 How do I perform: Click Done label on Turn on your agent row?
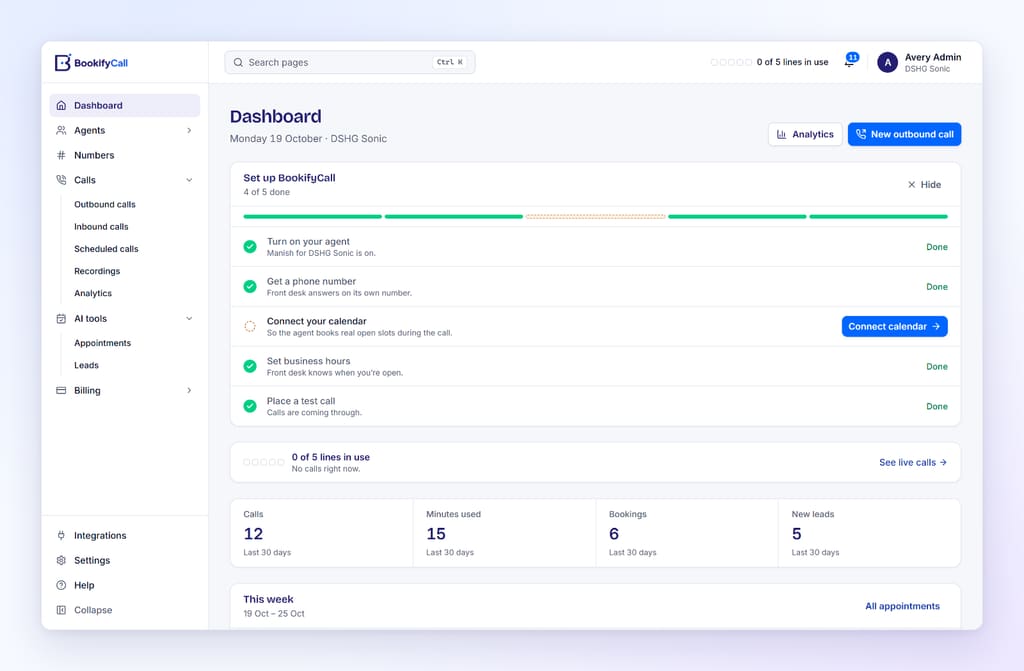(x=936, y=247)
